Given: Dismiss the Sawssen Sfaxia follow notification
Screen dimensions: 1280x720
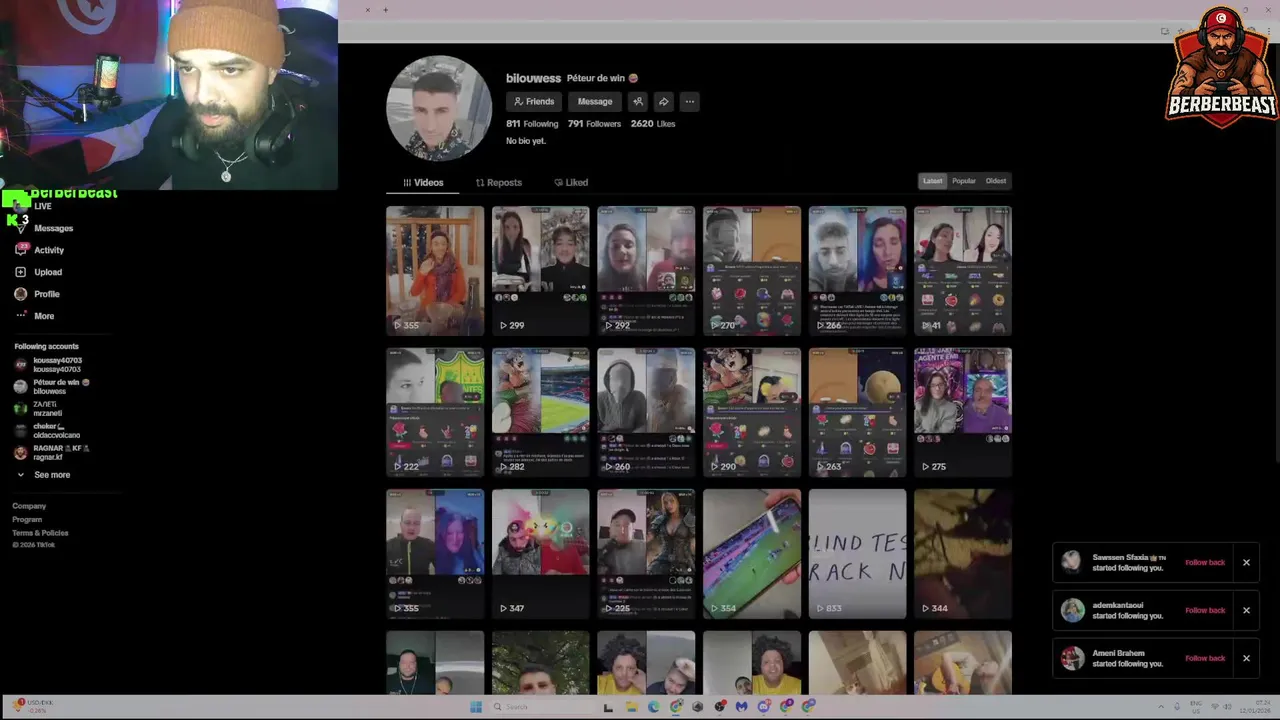Looking at the screenshot, I should (x=1246, y=562).
